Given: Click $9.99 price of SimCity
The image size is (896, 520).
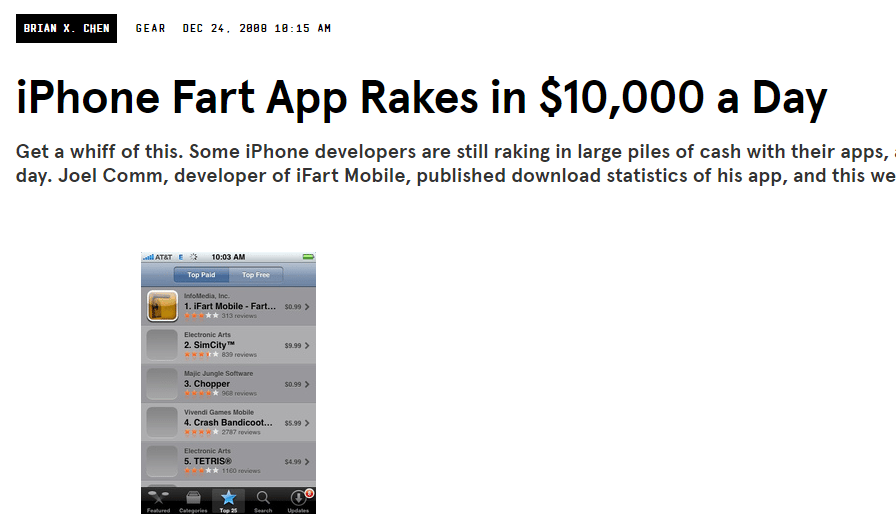Looking at the screenshot, I should (293, 346).
